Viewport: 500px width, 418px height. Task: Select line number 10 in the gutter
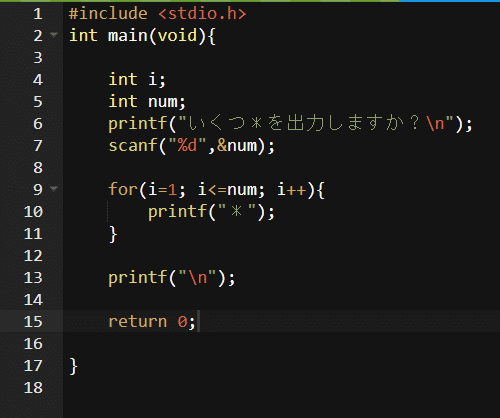(33, 212)
